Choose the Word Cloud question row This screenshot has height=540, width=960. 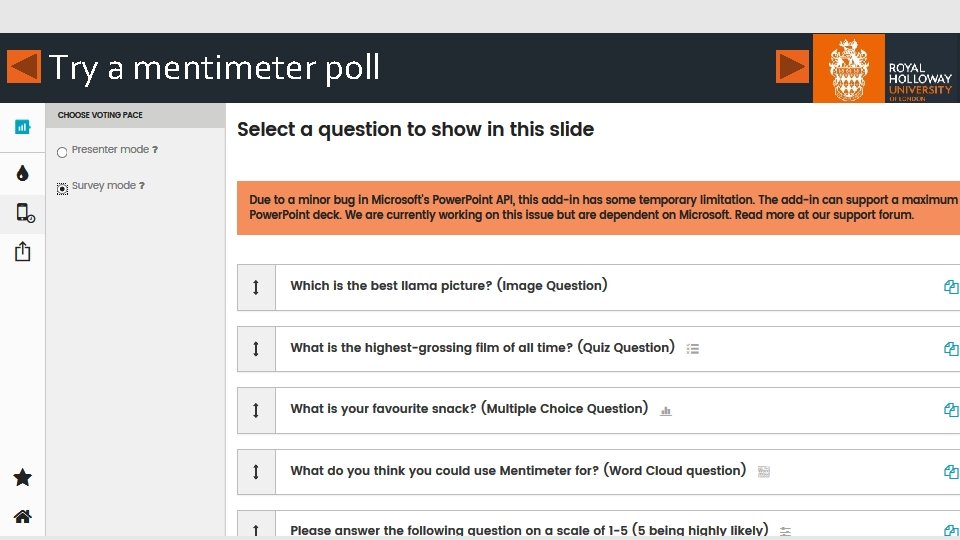tap(518, 471)
